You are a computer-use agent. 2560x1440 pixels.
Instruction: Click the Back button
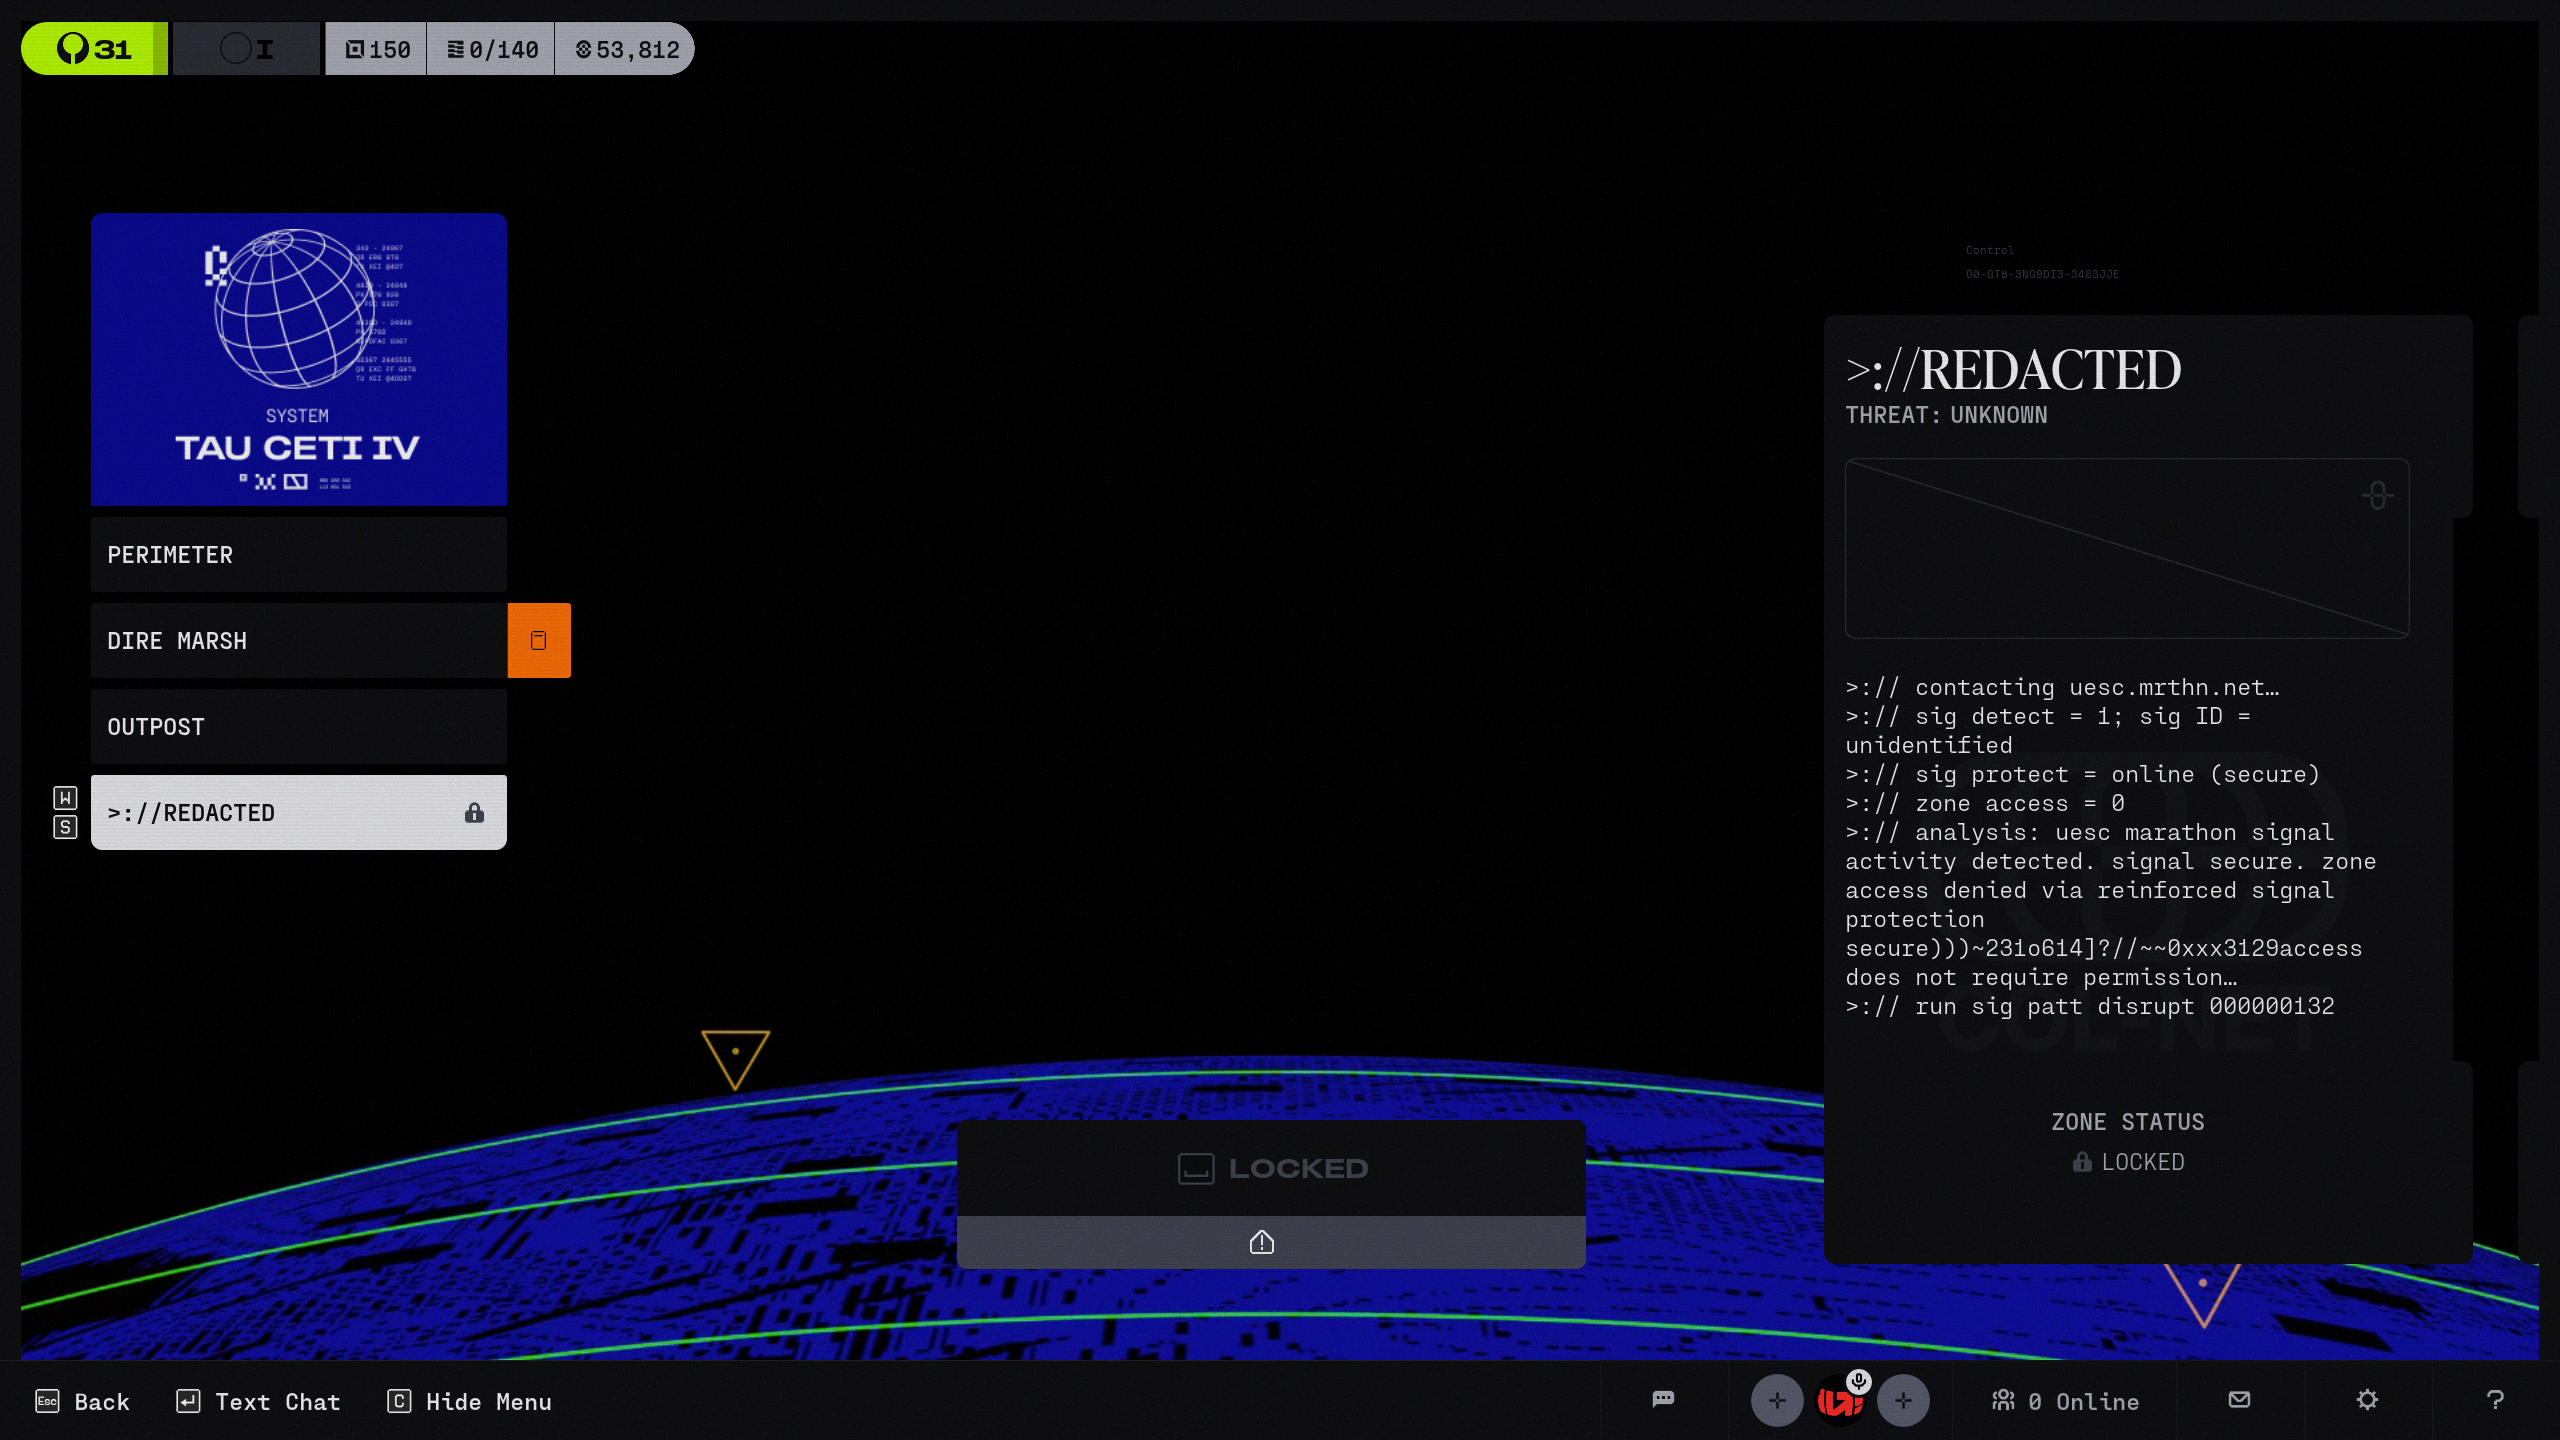pyautogui.click(x=83, y=1401)
